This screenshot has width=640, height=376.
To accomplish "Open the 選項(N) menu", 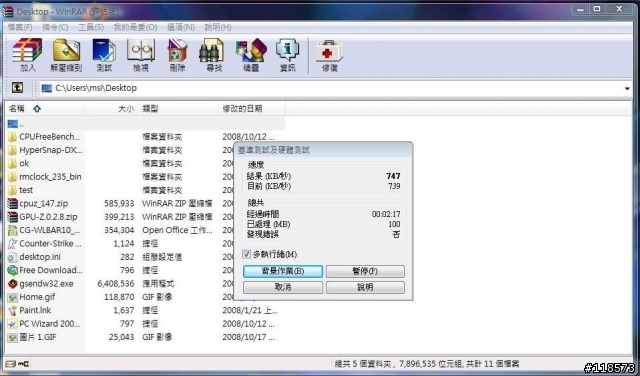I will click(181, 27).
